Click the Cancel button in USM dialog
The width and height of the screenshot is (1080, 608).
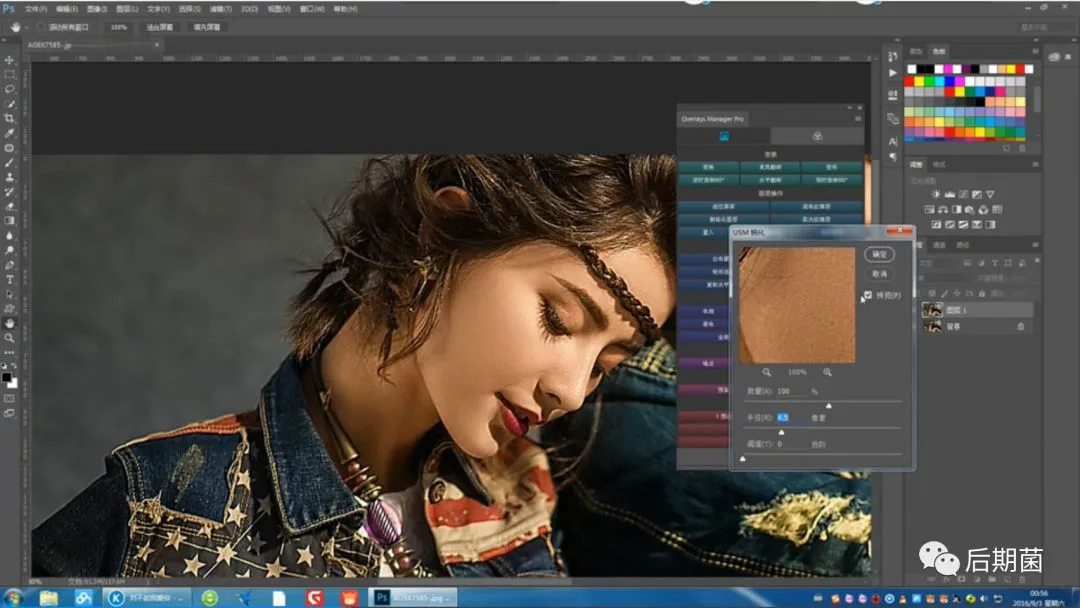click(x=879, y=273)
